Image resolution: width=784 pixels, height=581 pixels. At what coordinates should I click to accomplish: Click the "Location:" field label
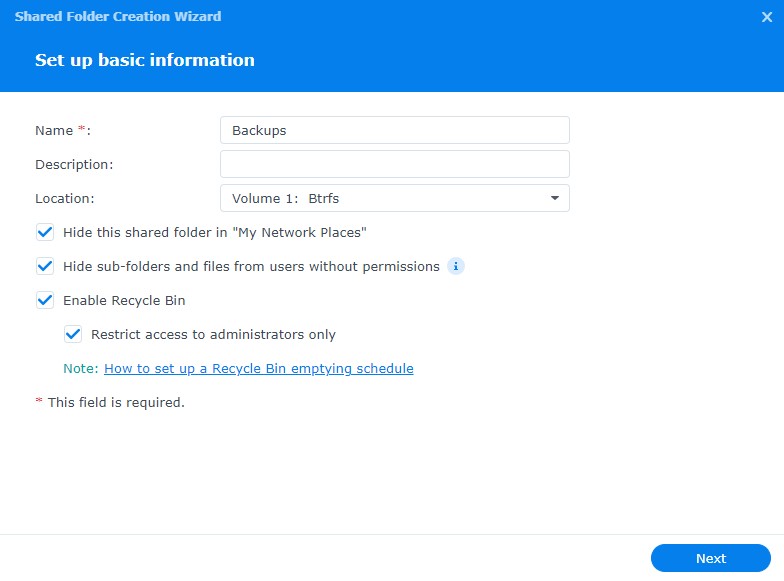[x=65, y=198]
